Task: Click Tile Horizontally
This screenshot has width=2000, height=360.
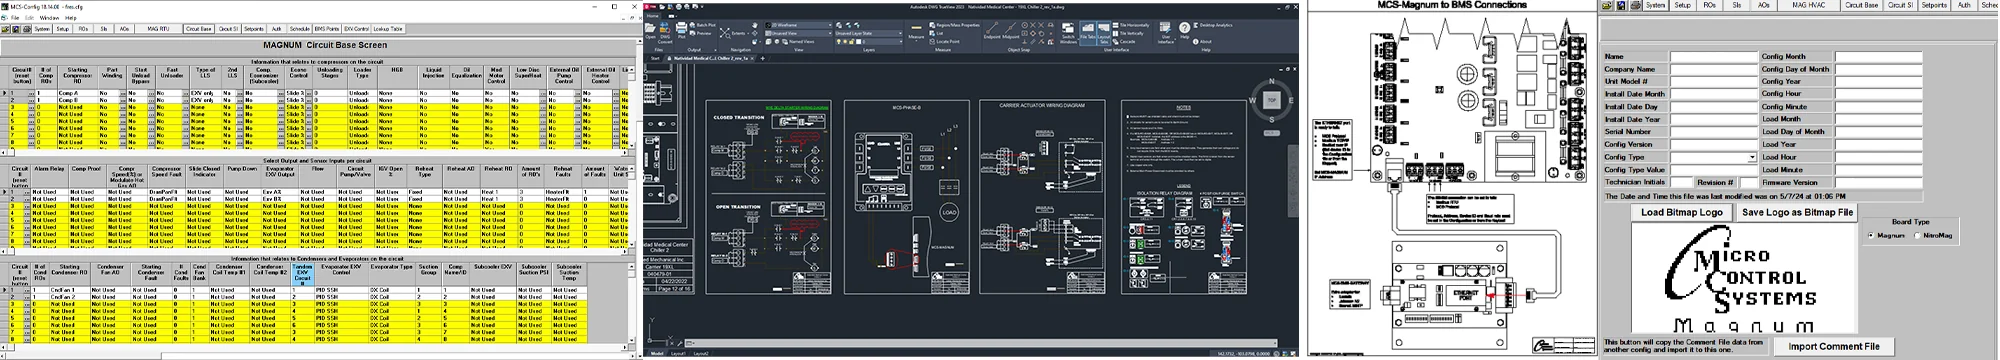Action: tap(1131, 25)
